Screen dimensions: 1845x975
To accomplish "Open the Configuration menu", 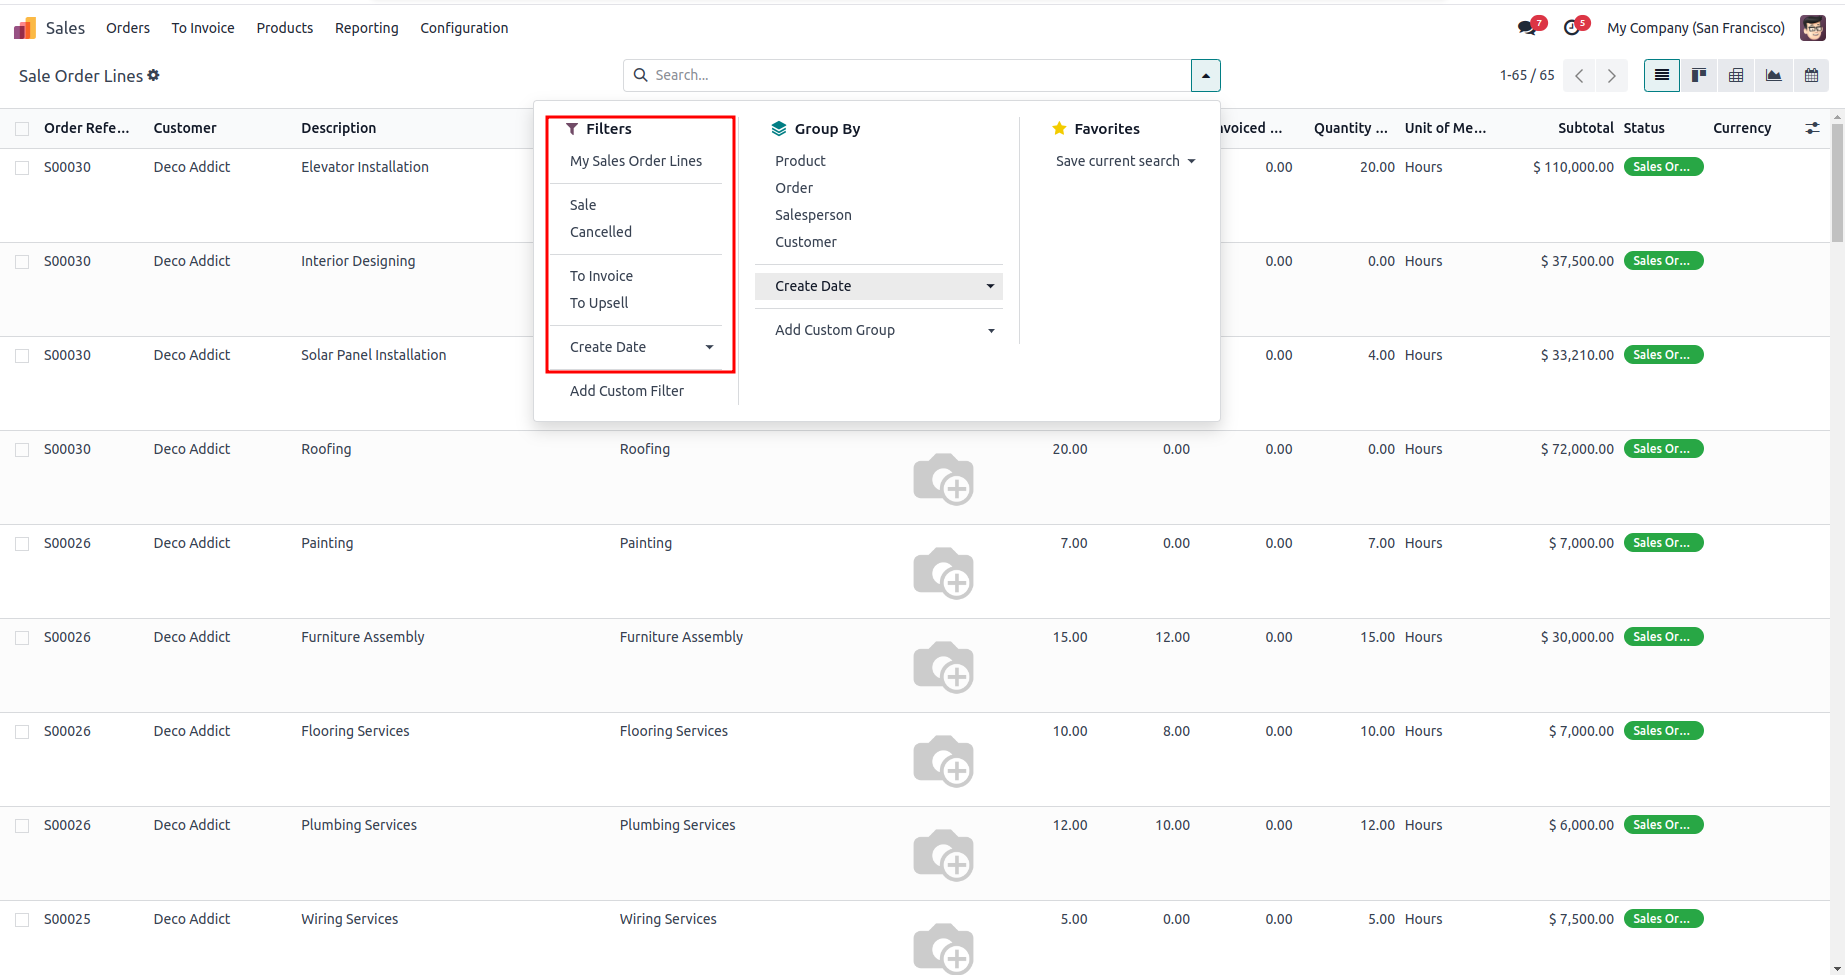I will coord(464,28).
